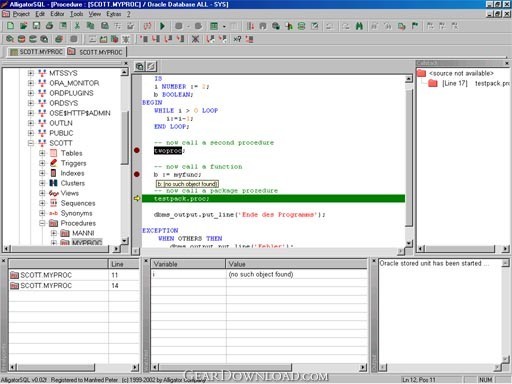512x384 pixels.
Task: Switch to the second SCOTT.MYPROC tab with red icon
Action: pos(95,52)
